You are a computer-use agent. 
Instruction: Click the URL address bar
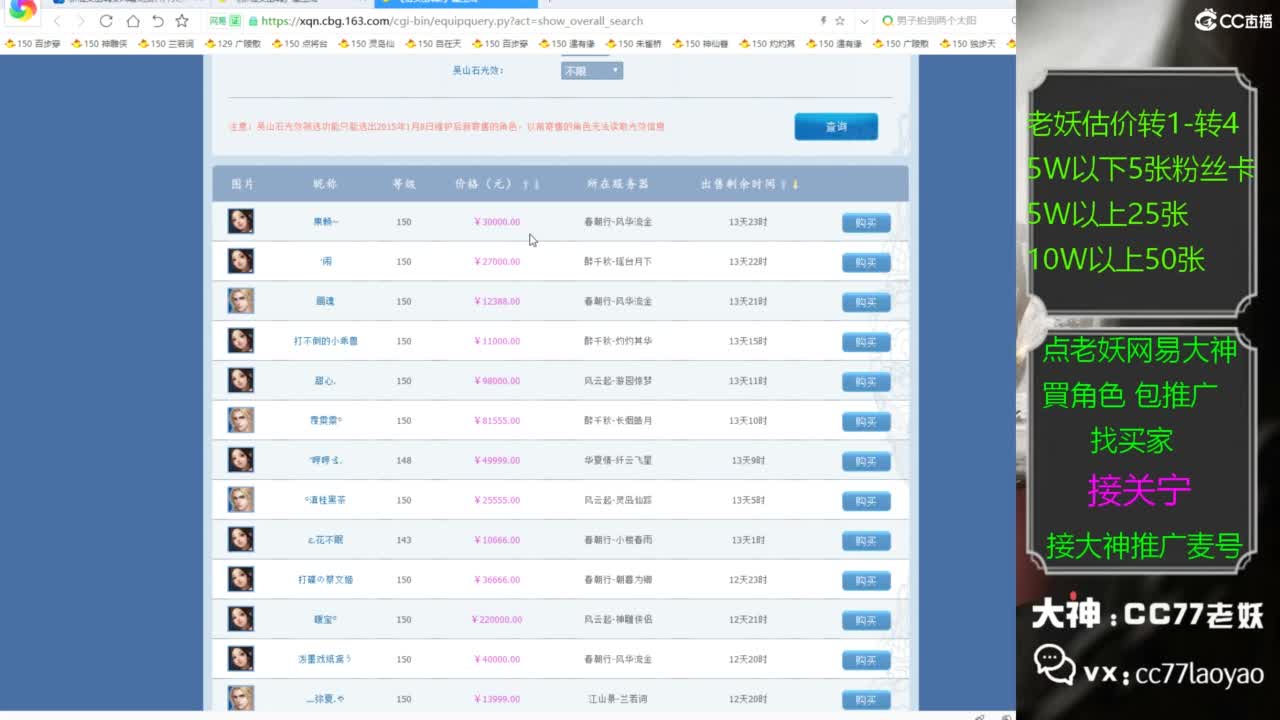pyautogui.click(x=530, y=21)
